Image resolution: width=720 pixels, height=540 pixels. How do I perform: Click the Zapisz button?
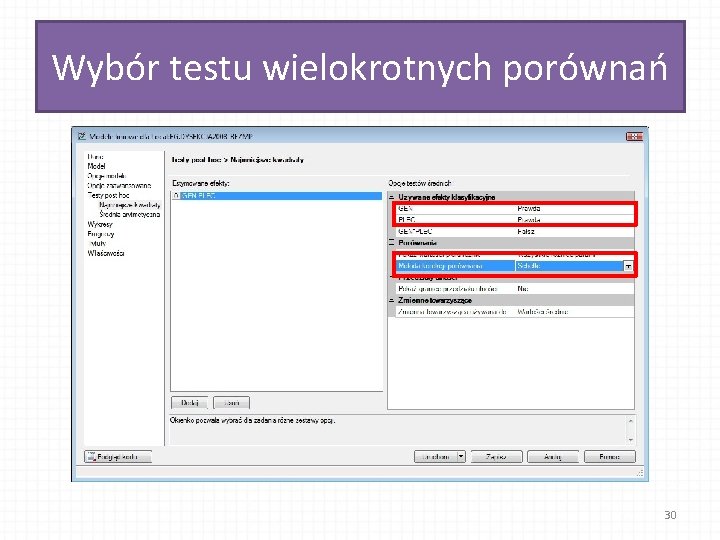(x=496, y=457)
